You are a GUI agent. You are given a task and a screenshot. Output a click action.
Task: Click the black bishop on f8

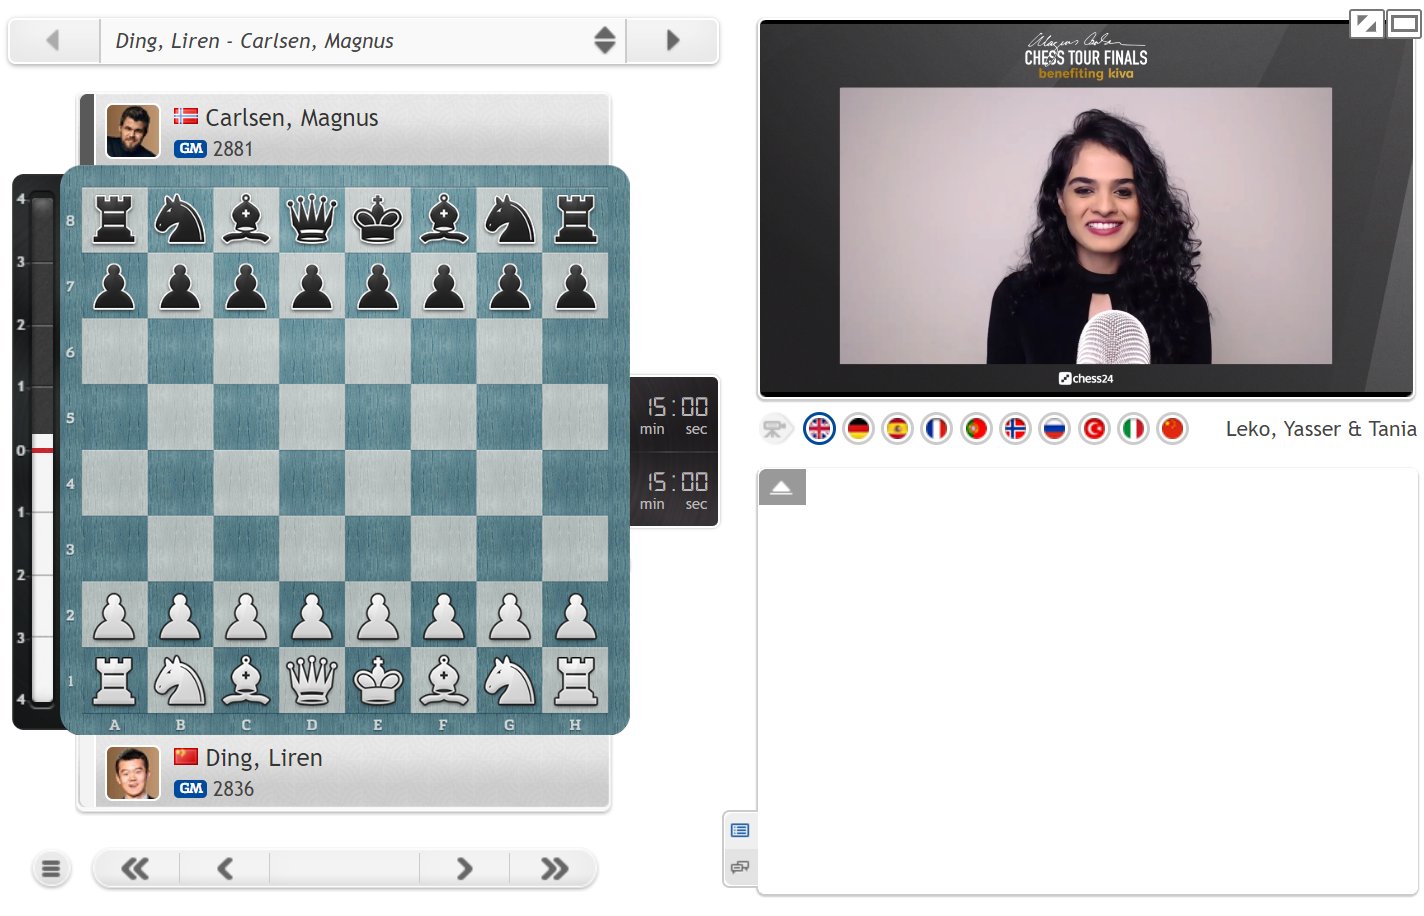click(x=444, y=220)
